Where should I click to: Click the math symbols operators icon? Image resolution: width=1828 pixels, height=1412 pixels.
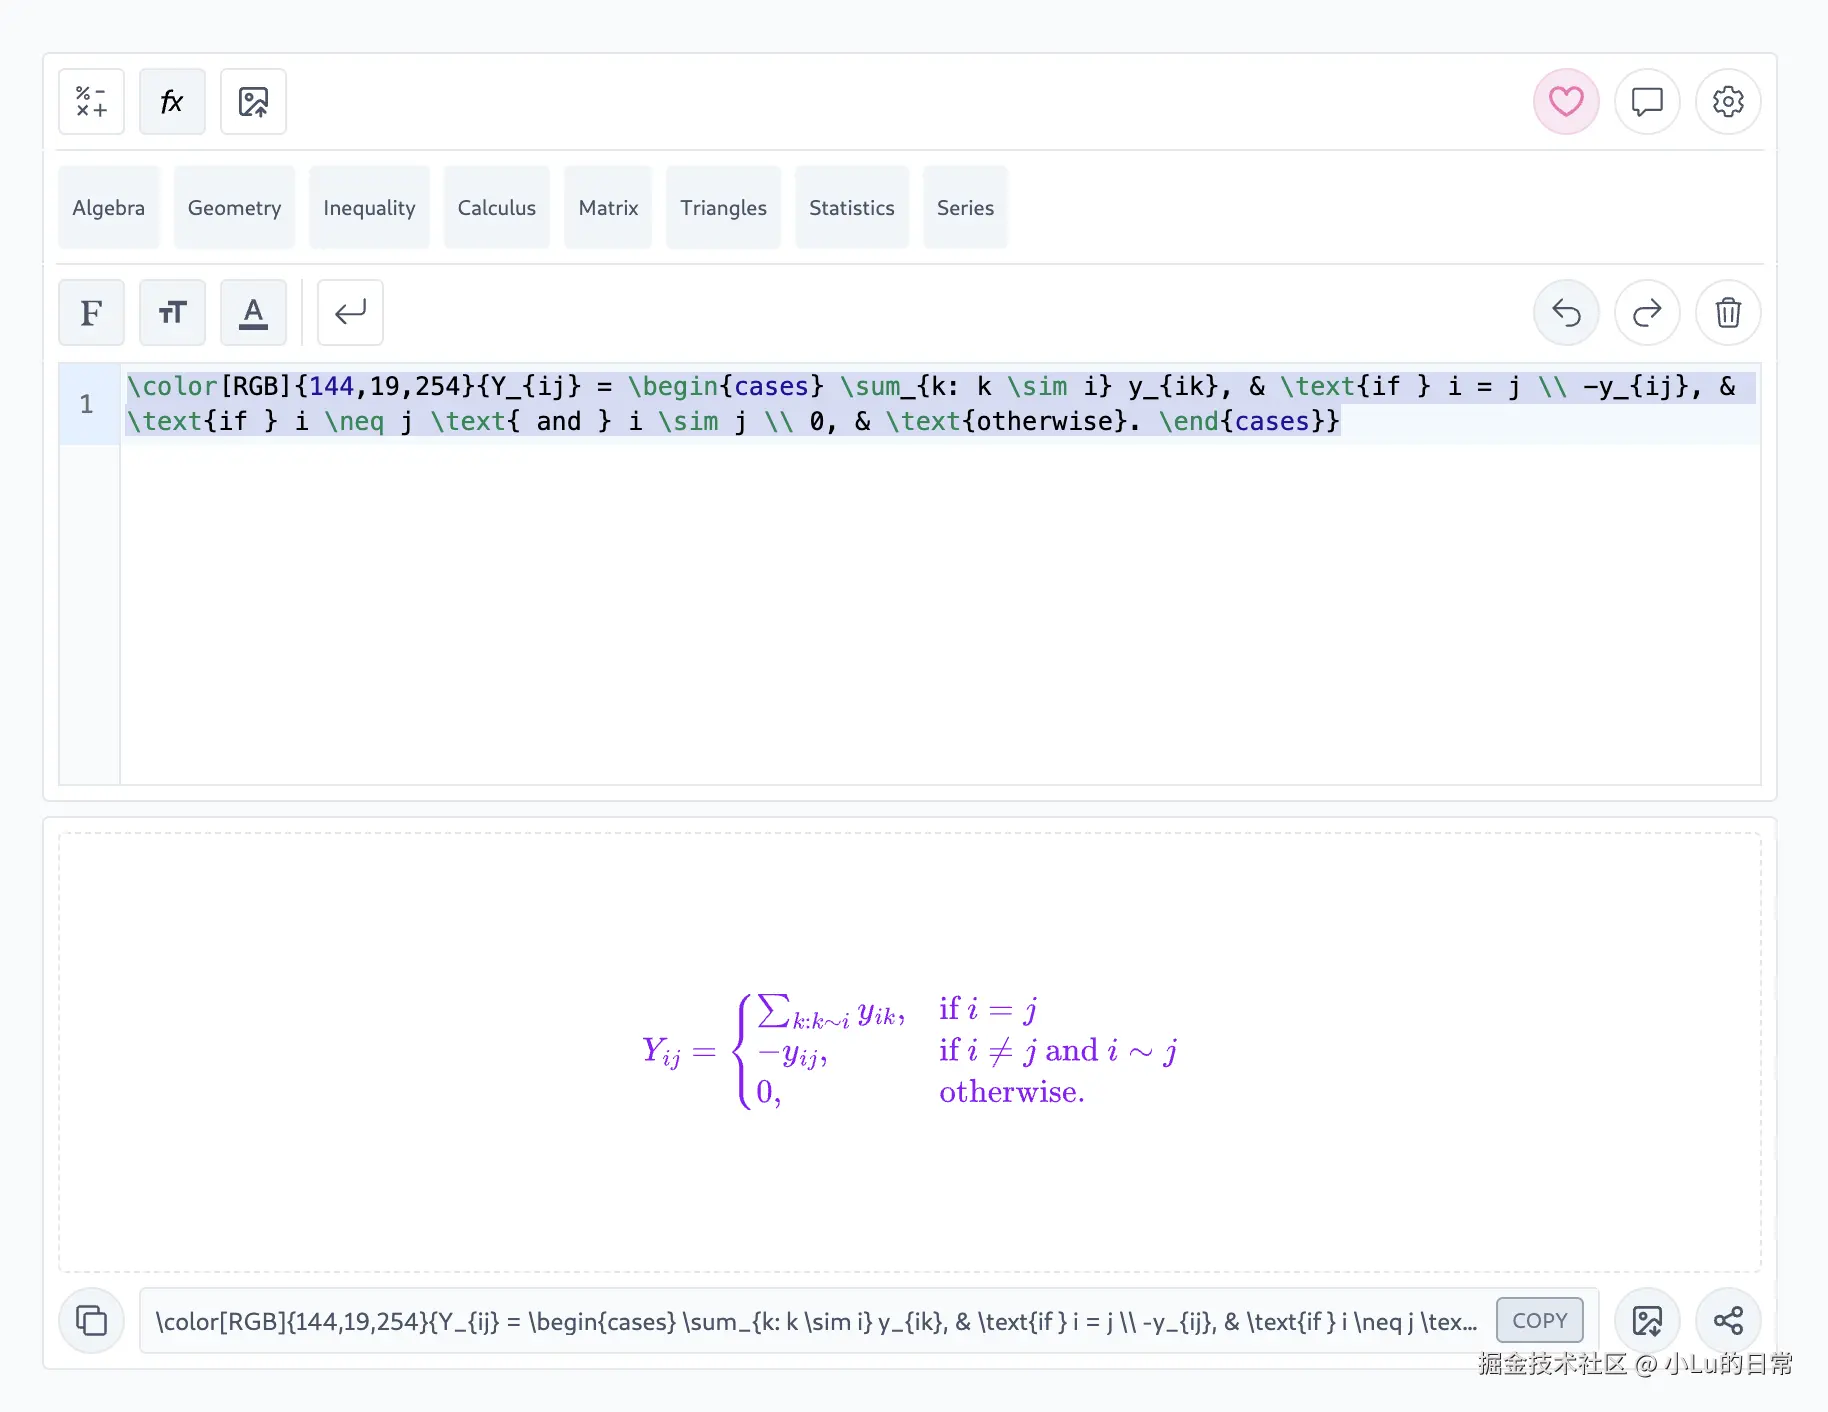pos(91,102)
